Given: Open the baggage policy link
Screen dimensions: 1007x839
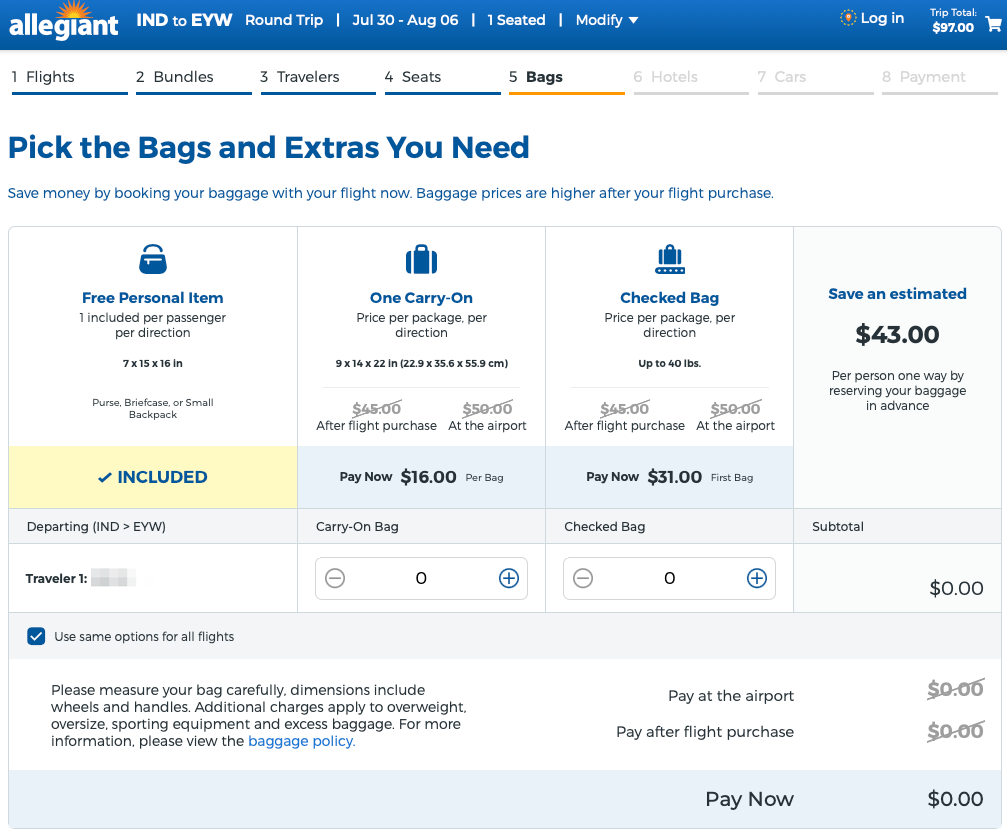Looking at the screenshot, I should [301, 741].
